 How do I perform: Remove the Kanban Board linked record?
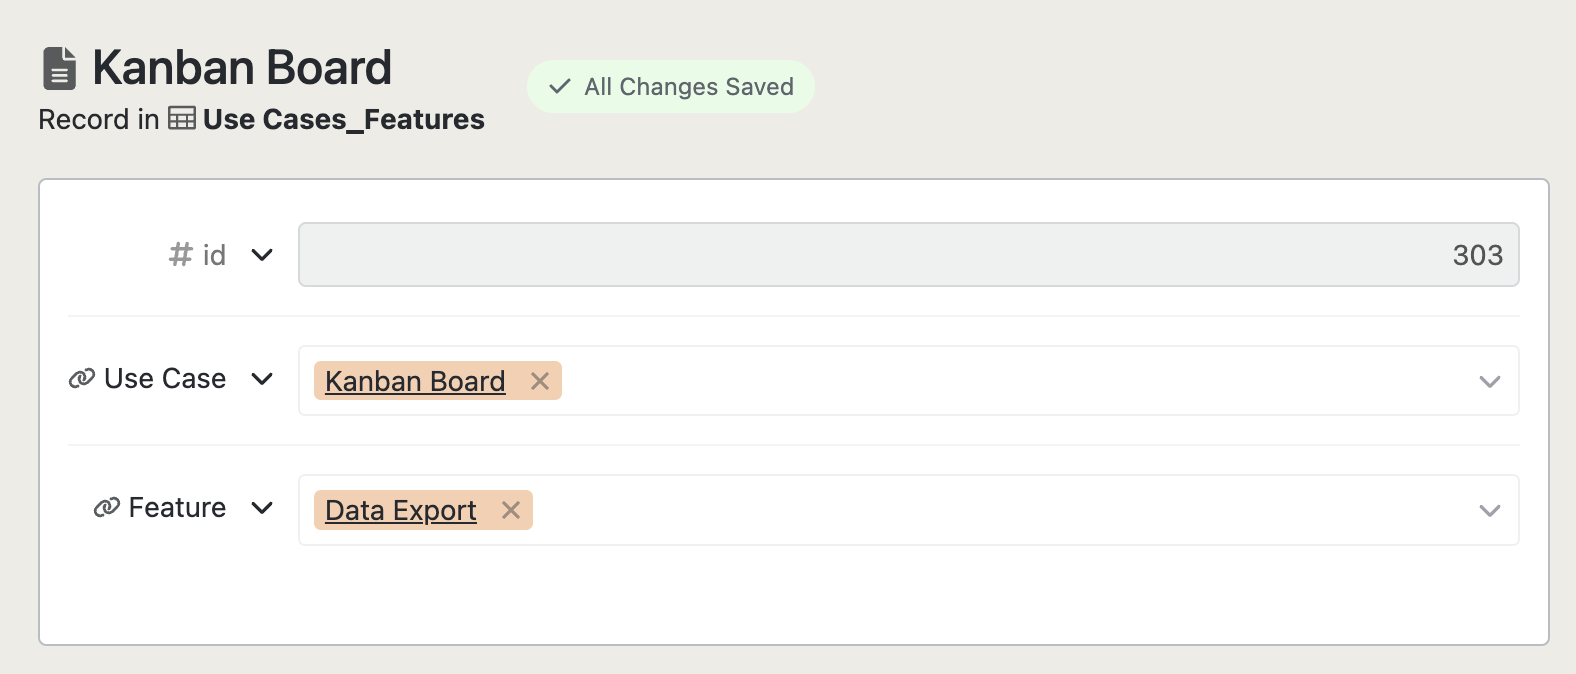[539, 381]
